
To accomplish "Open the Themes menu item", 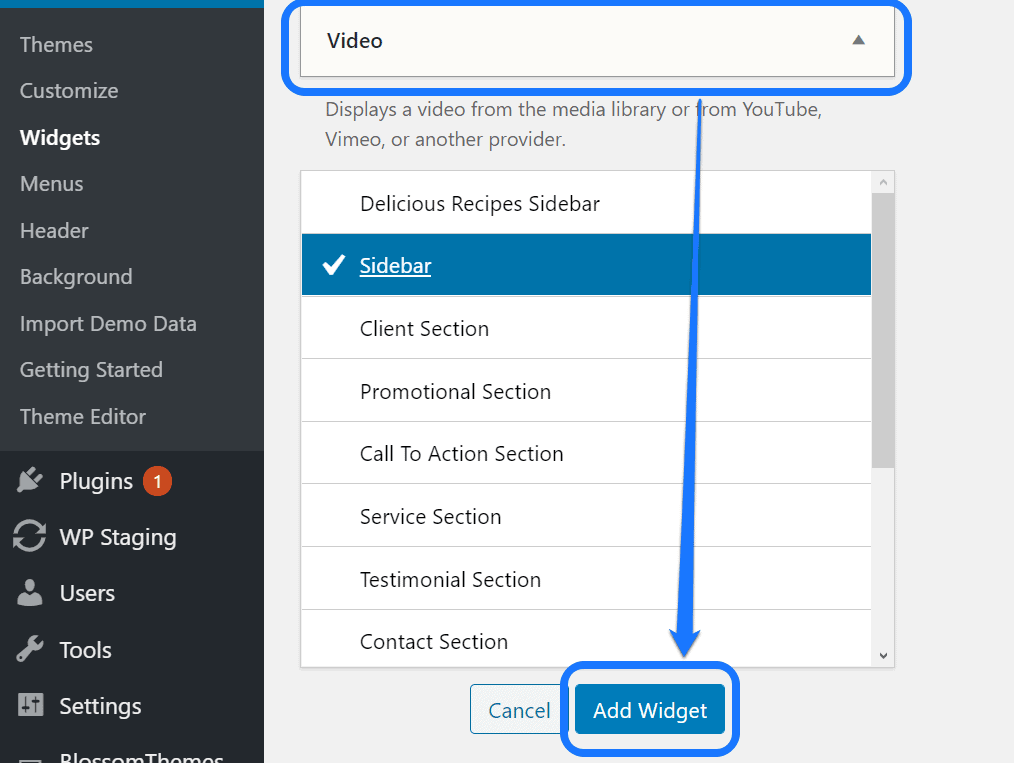I will 56,45.
